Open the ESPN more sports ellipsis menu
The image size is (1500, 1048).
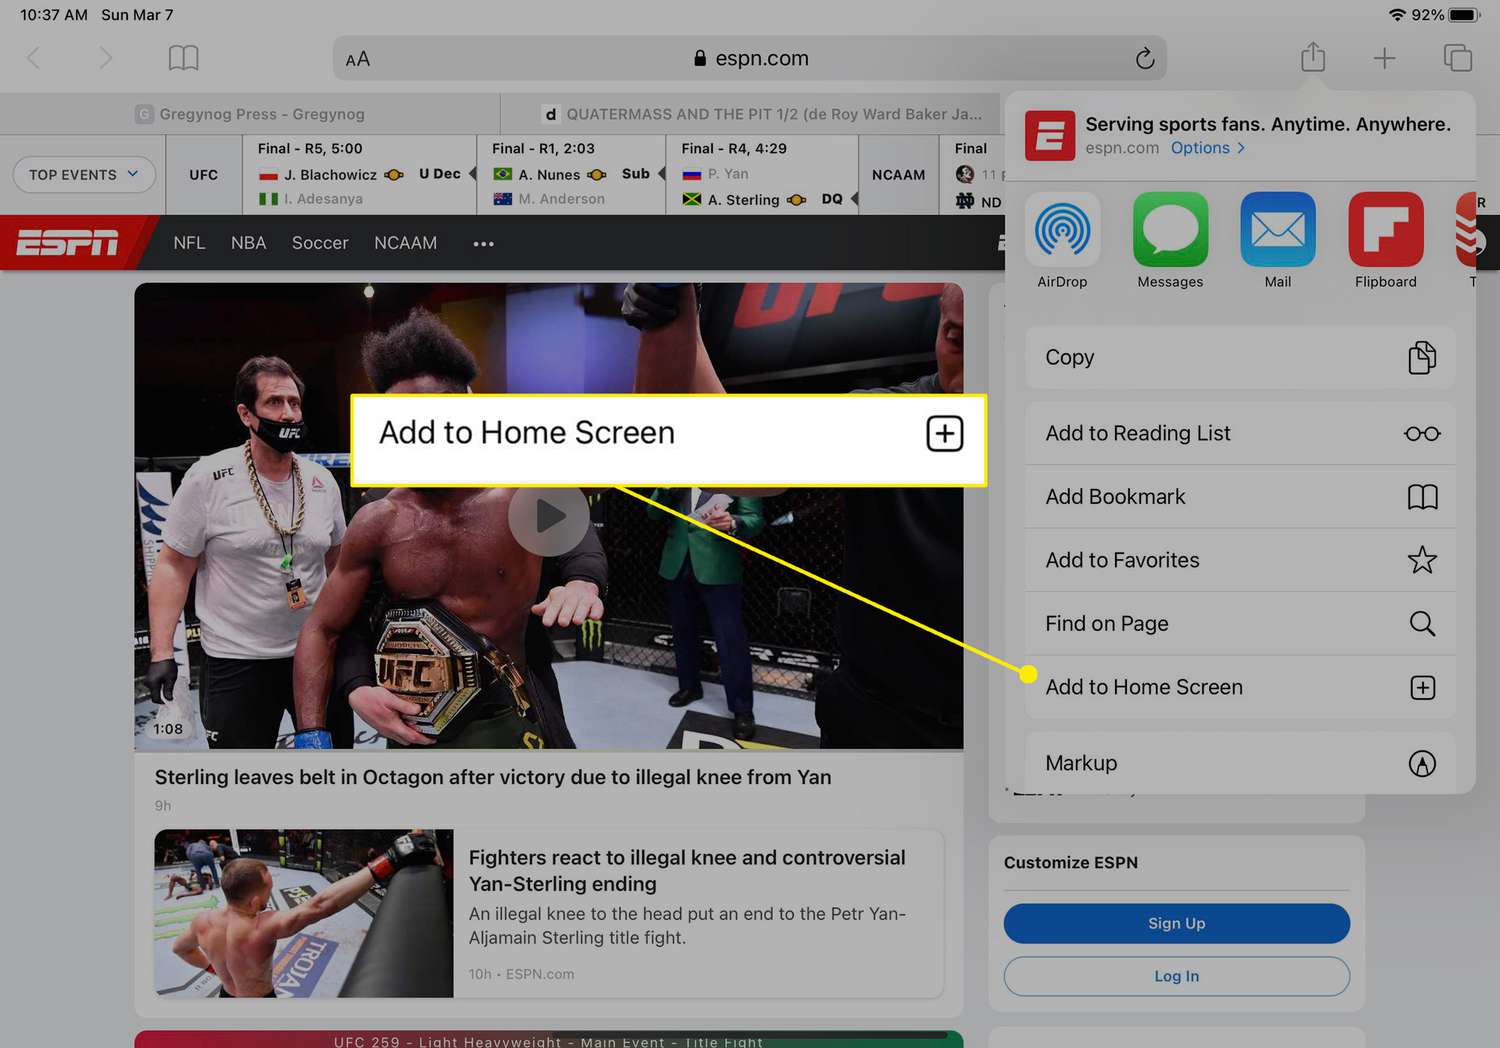pyautogui.click(x=484, y=244)
